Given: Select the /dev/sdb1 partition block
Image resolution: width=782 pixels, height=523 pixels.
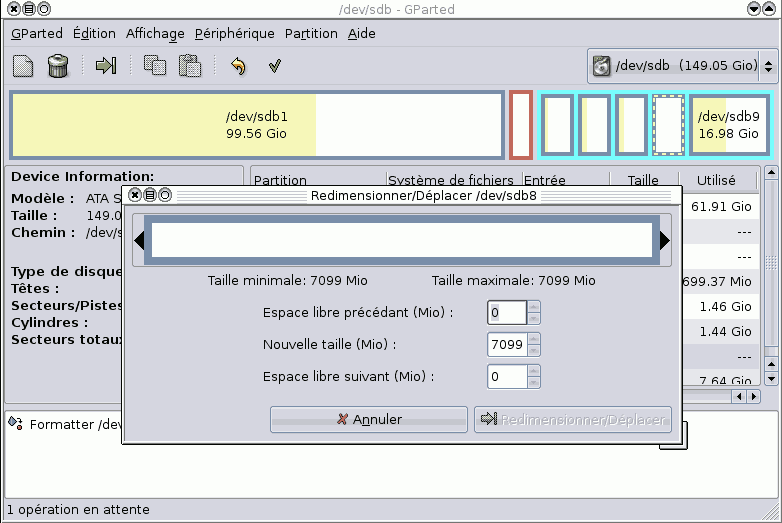Looking at the screenshot, I should click(256, 125).
